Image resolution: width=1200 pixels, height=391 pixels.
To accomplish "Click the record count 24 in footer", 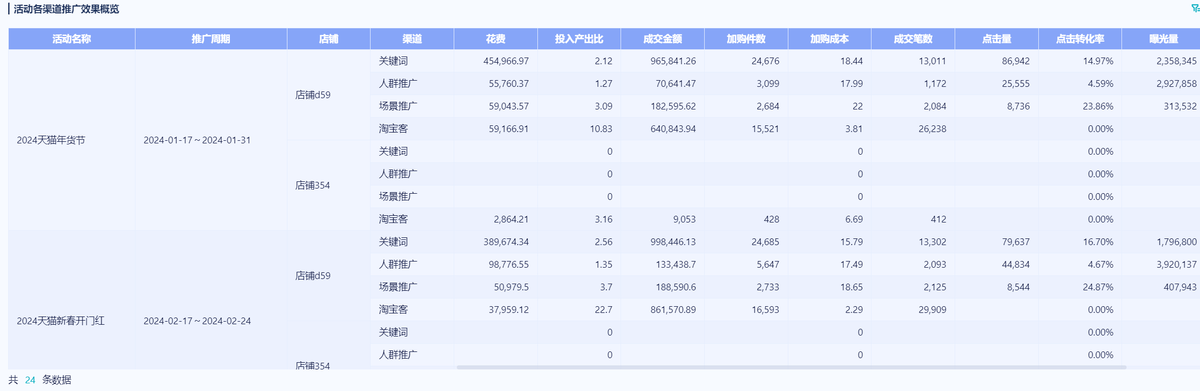I will (31, 380).
